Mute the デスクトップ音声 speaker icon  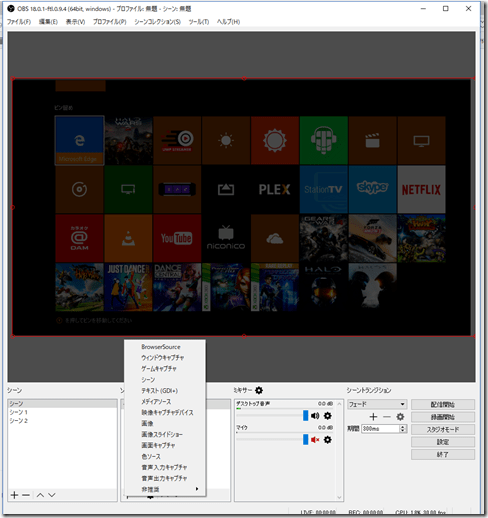(315, 416)
